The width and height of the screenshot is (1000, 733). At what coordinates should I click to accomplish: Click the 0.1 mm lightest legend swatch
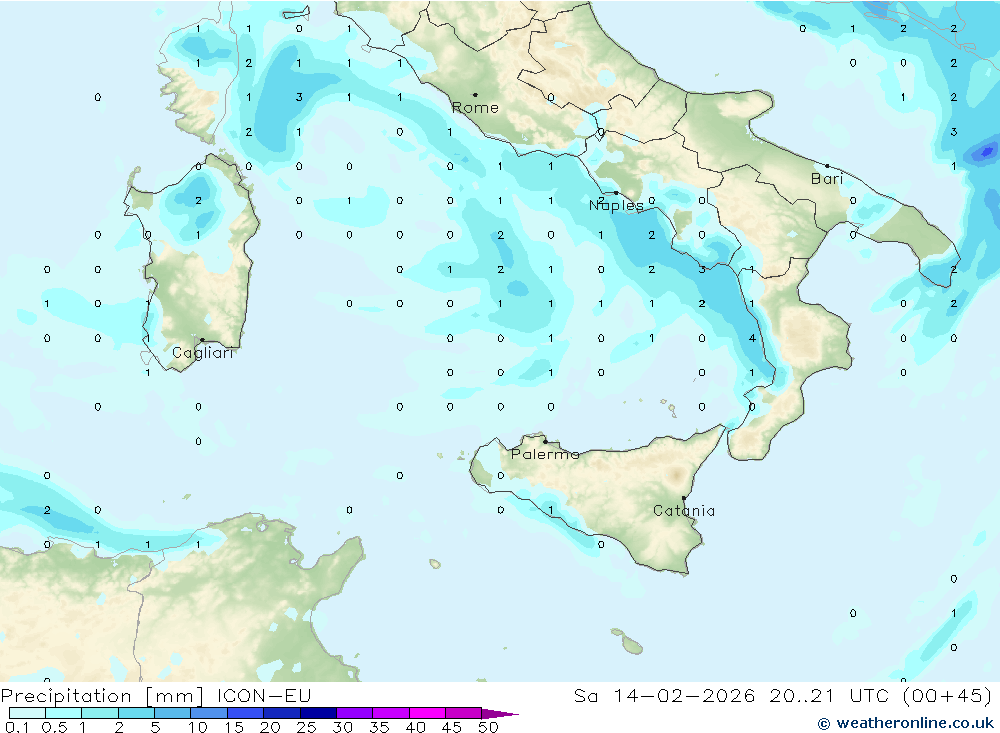[27, 713]
